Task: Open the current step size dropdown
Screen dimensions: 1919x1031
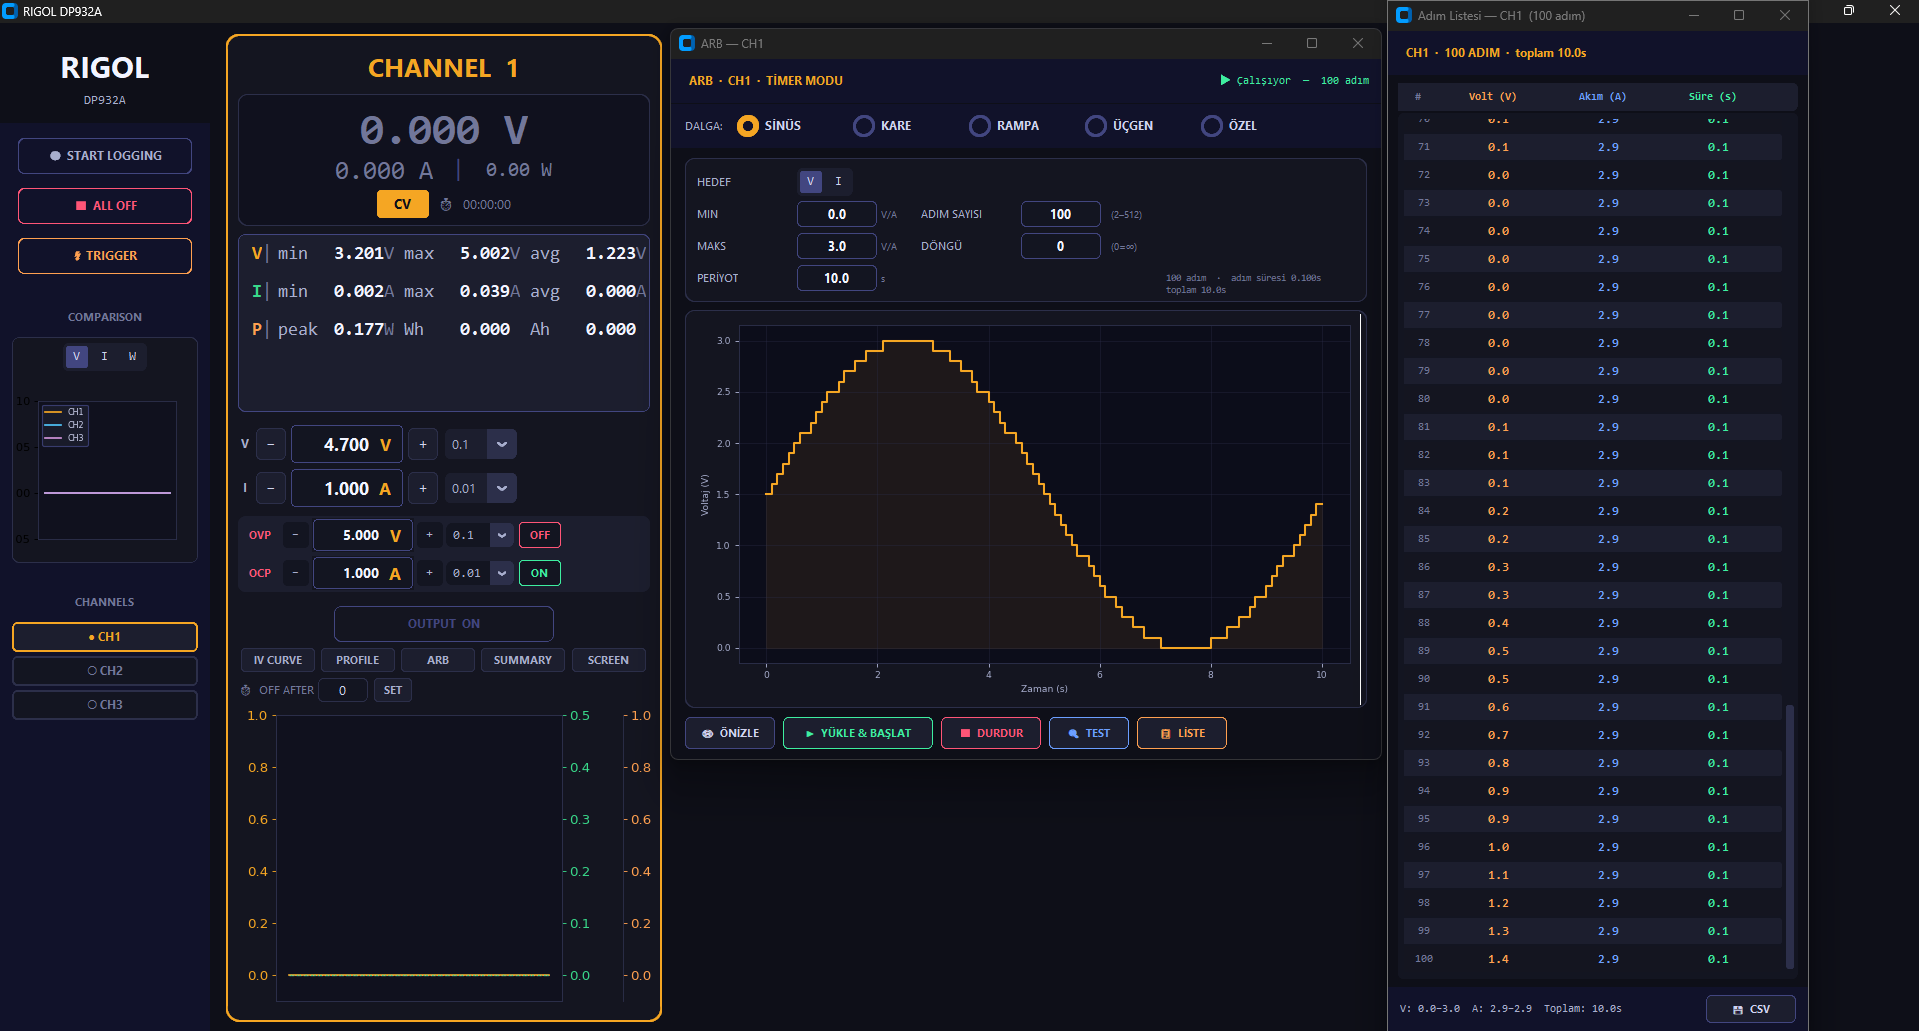Action: [502, 488]
